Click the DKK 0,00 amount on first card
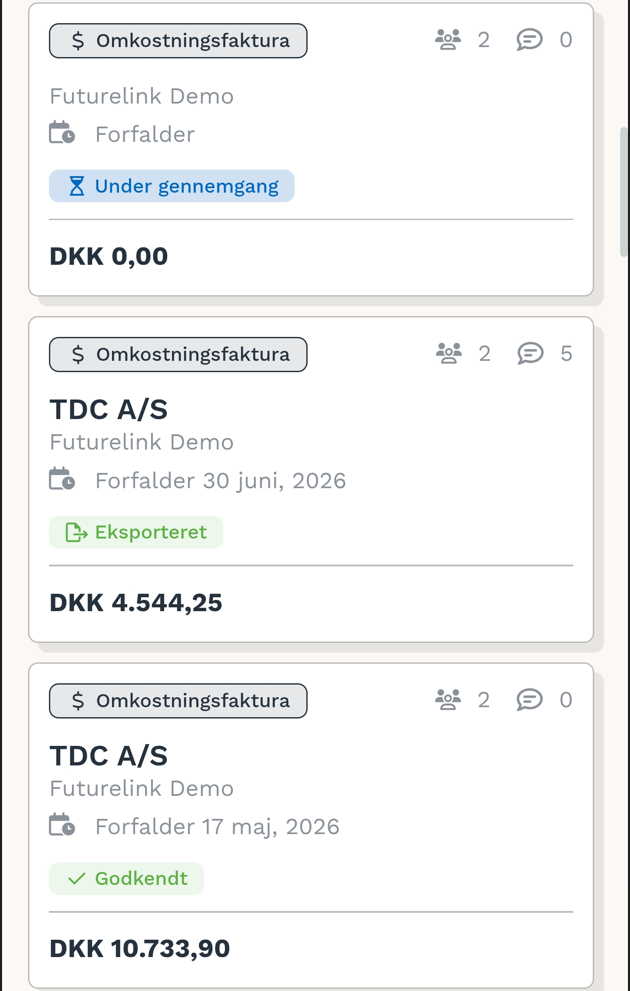This screenshot has height=991, width=630. (109, 257)
